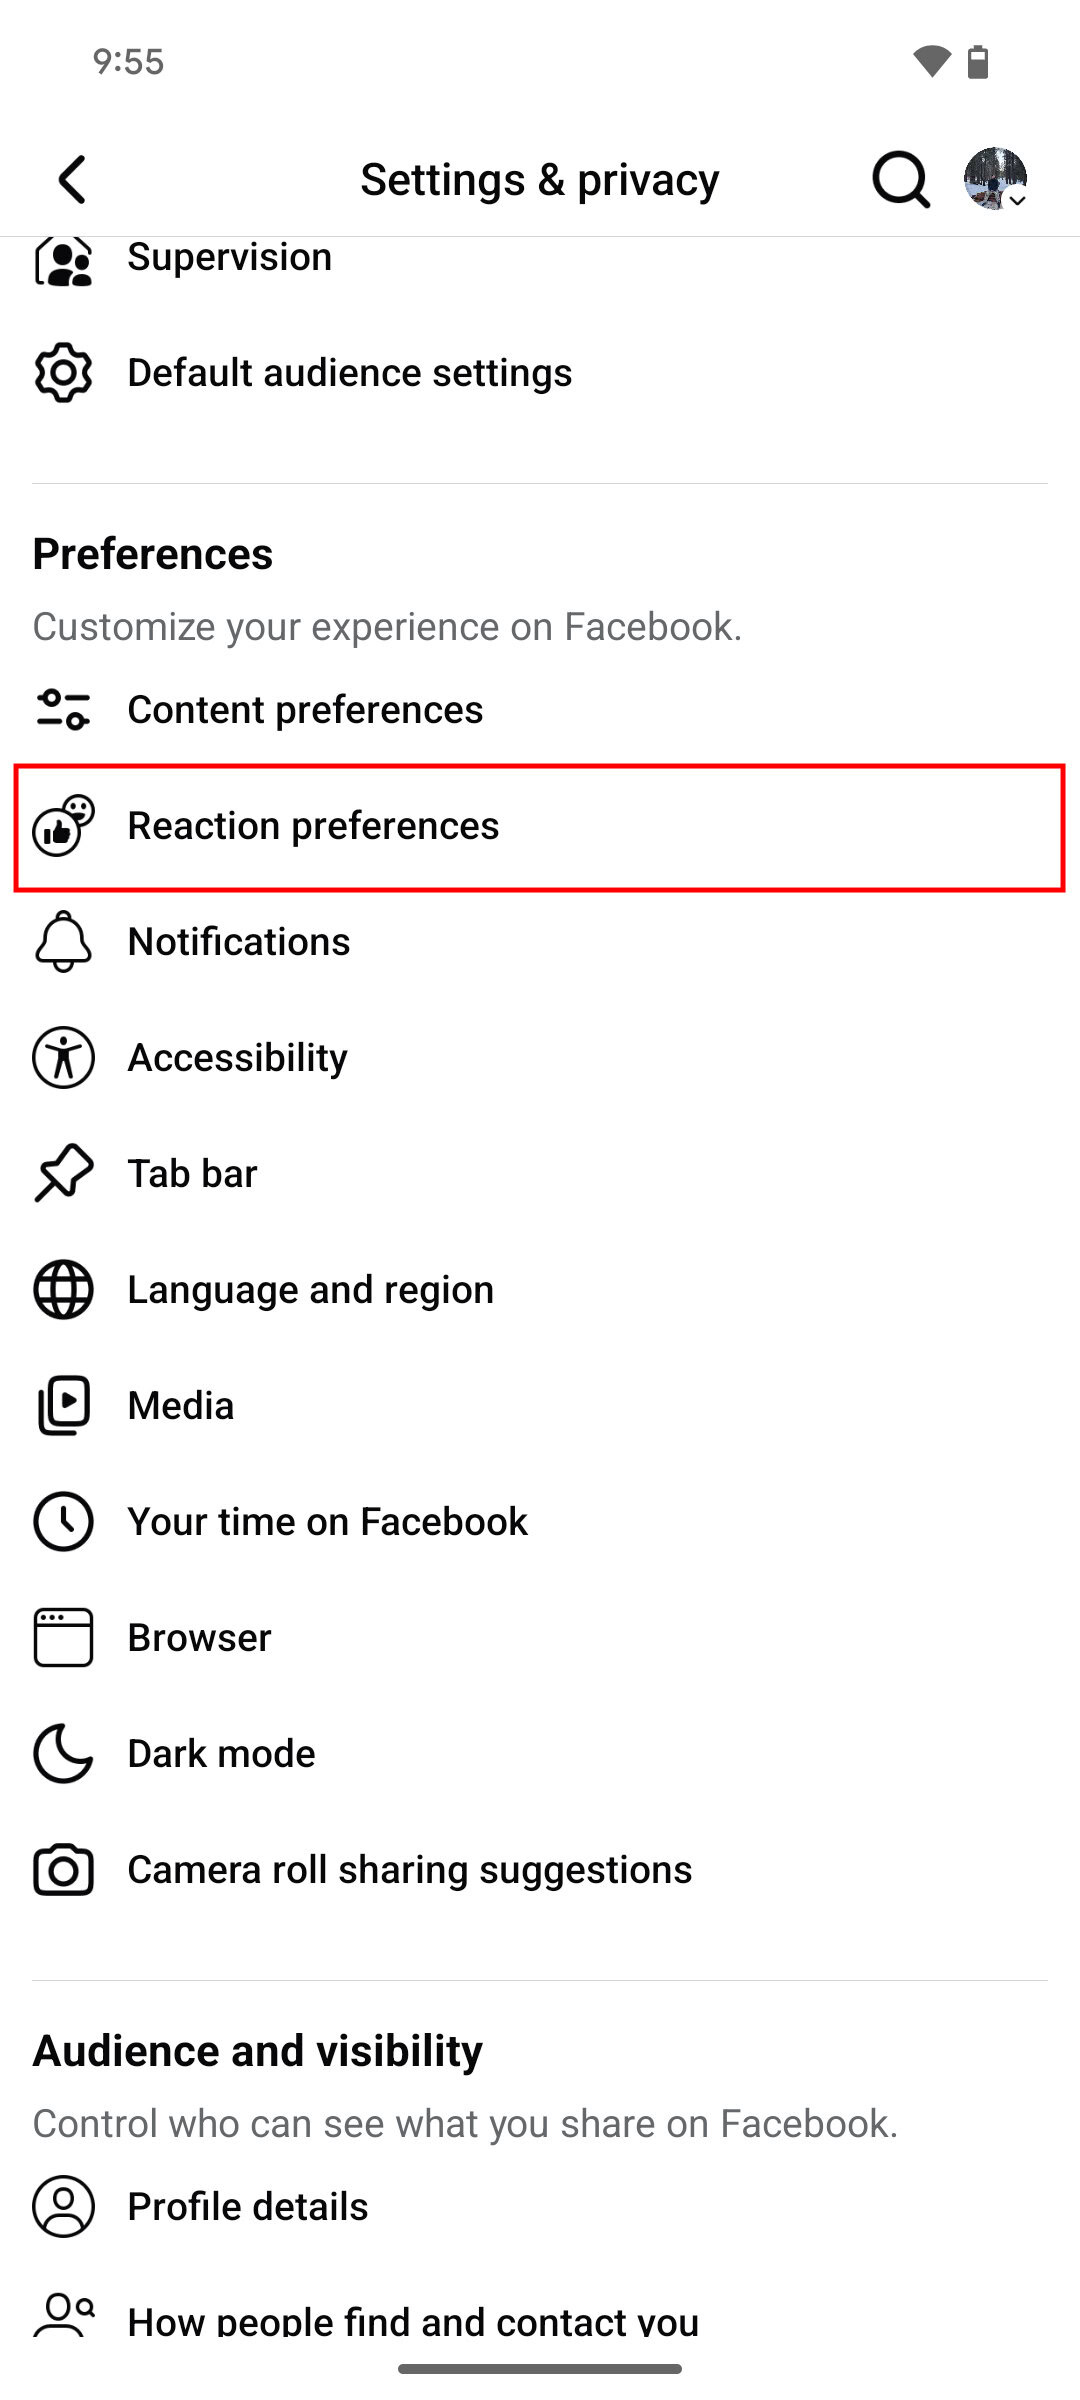Tap the Language and region globe icon
The image size is (1080, 2400).
64,1290
